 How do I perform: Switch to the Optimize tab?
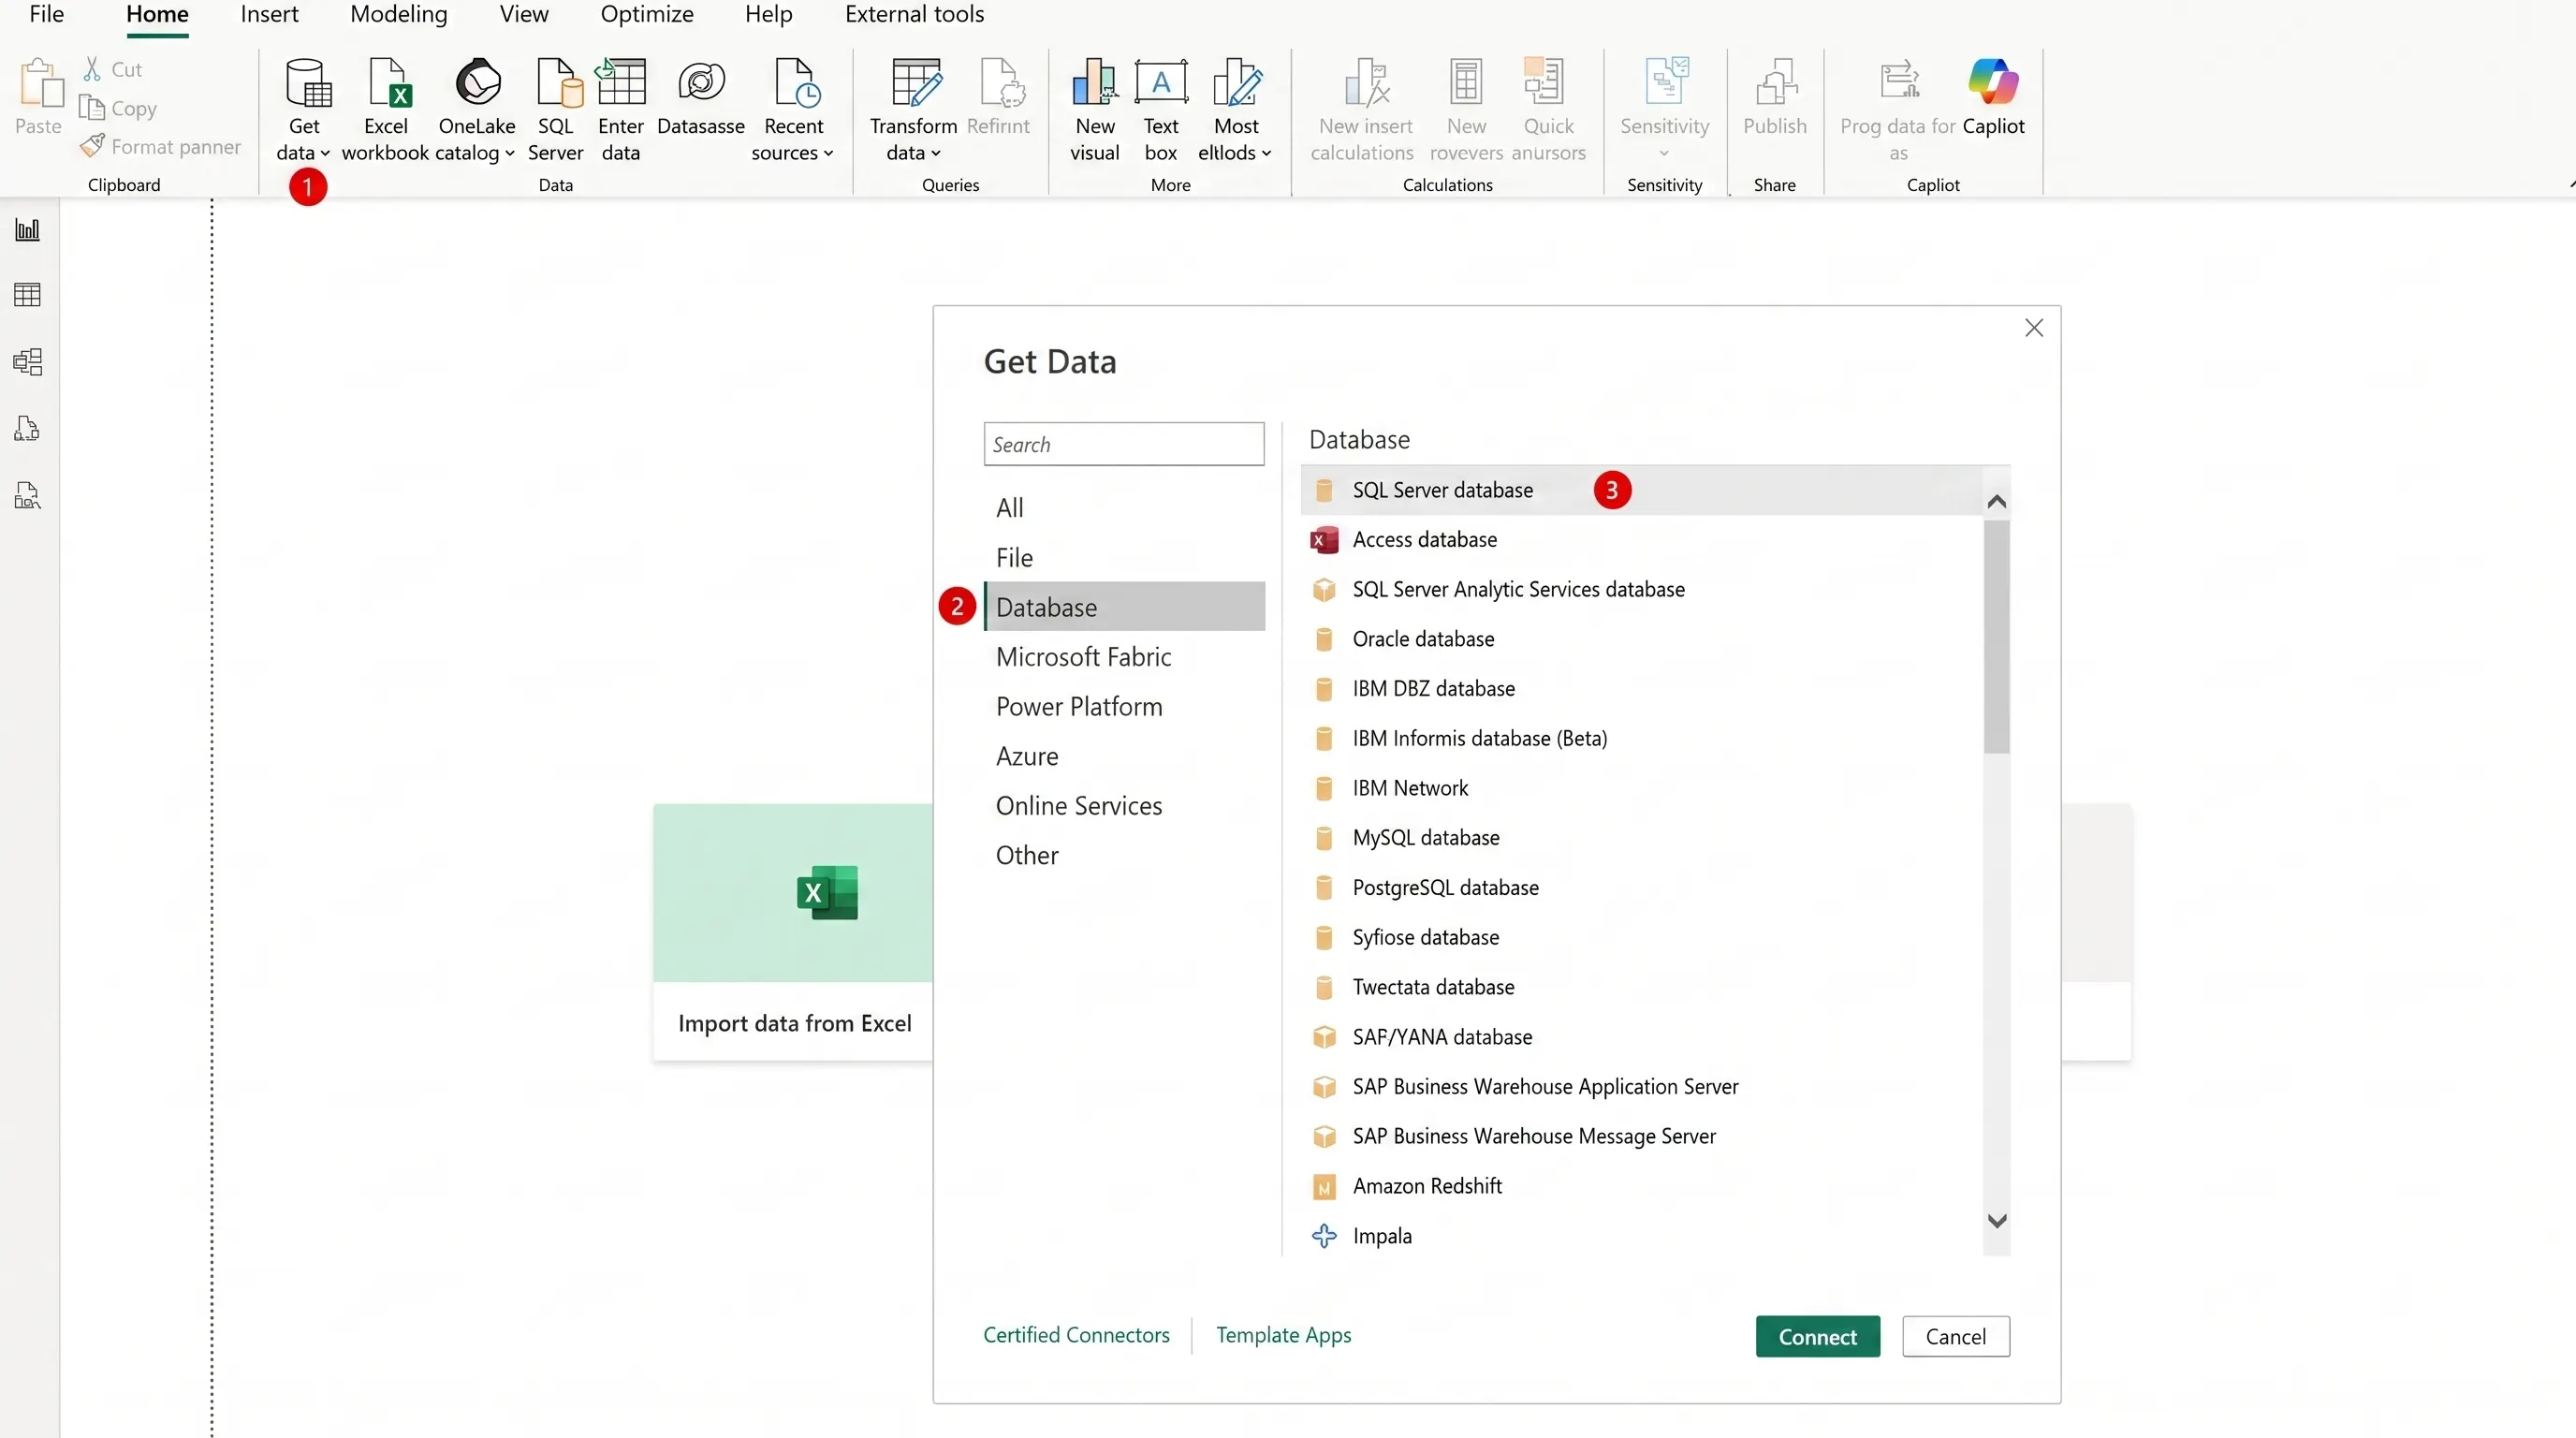(x=647, y=14)
